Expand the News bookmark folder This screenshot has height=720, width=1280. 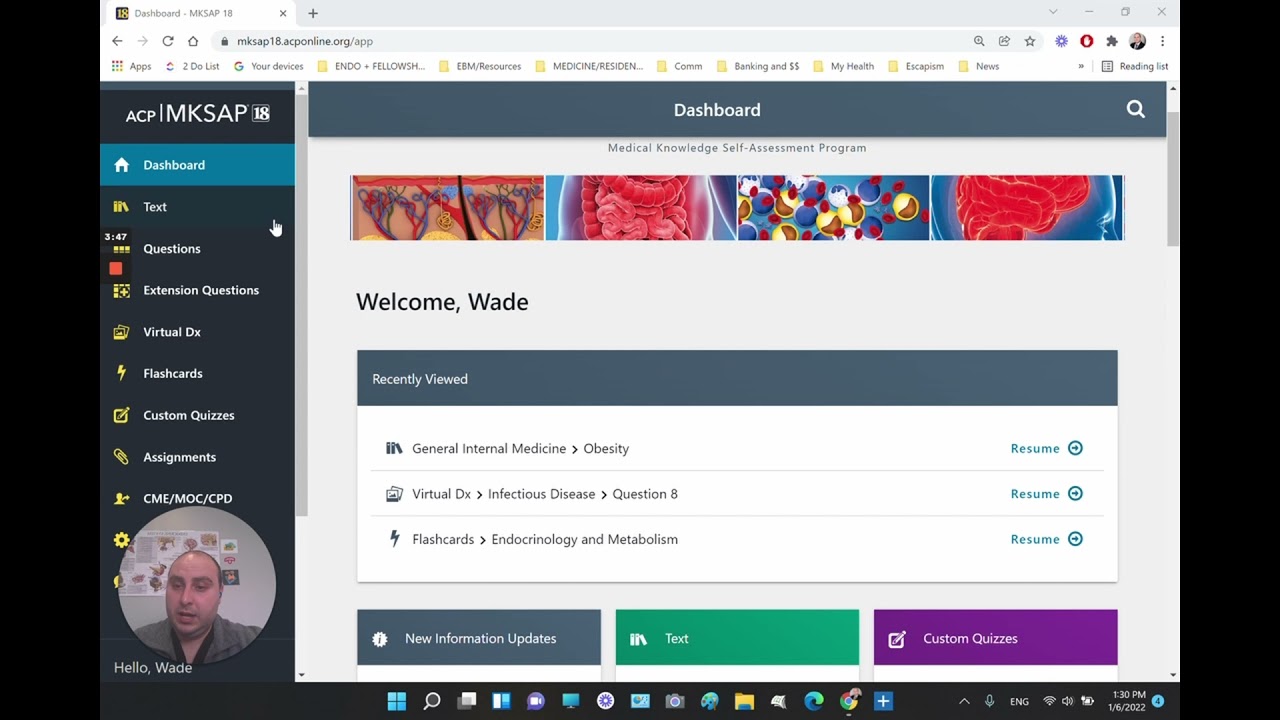(x=979, y=66)
